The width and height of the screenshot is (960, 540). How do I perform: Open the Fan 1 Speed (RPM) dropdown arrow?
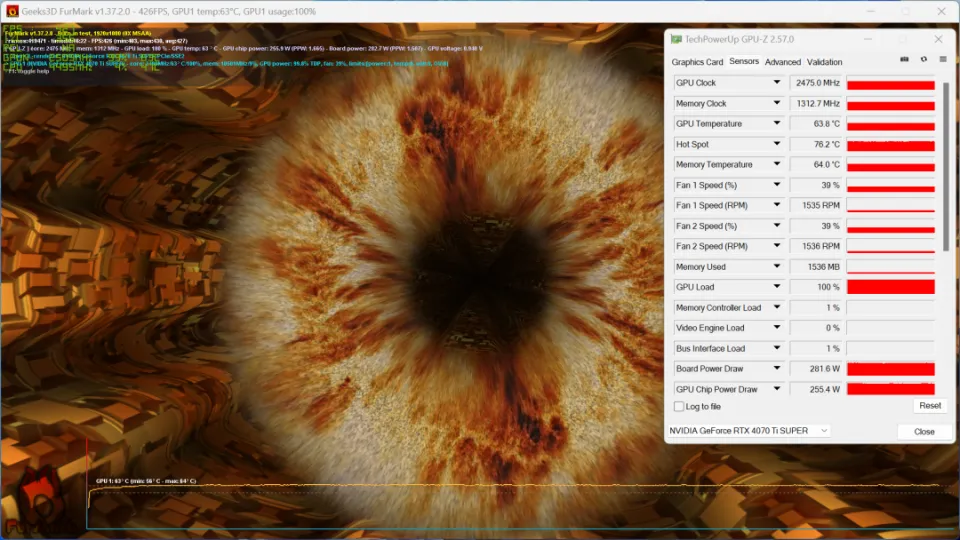(776, 205)
